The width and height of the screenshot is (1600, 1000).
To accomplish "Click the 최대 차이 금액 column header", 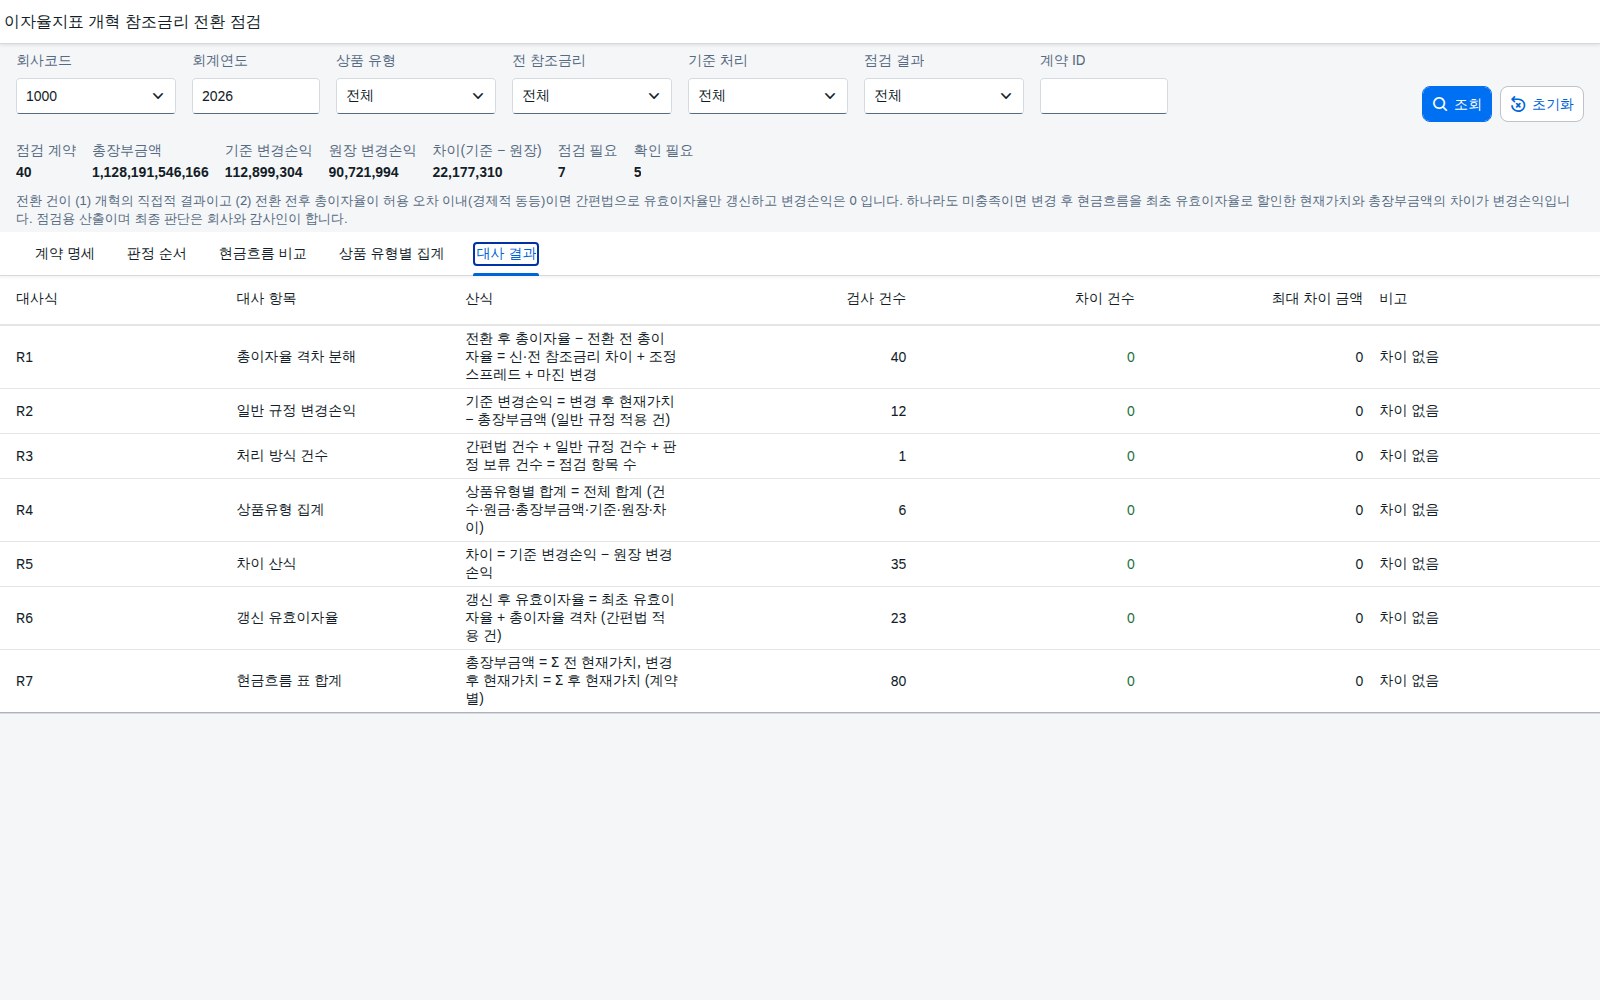I will pos(1317,299).
